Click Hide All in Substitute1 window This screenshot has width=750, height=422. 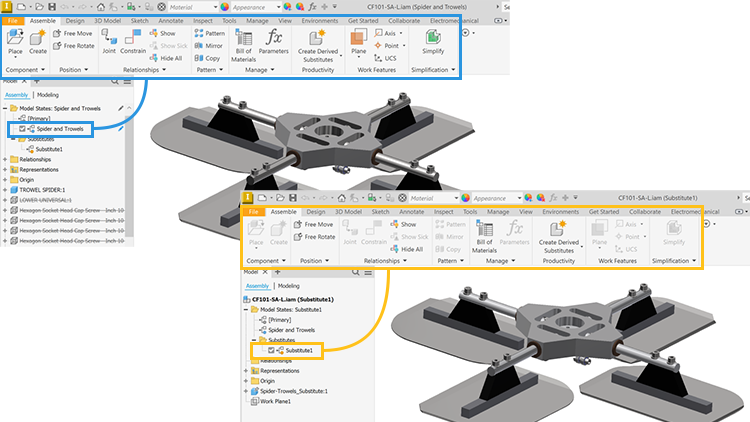tap(407, 249)
